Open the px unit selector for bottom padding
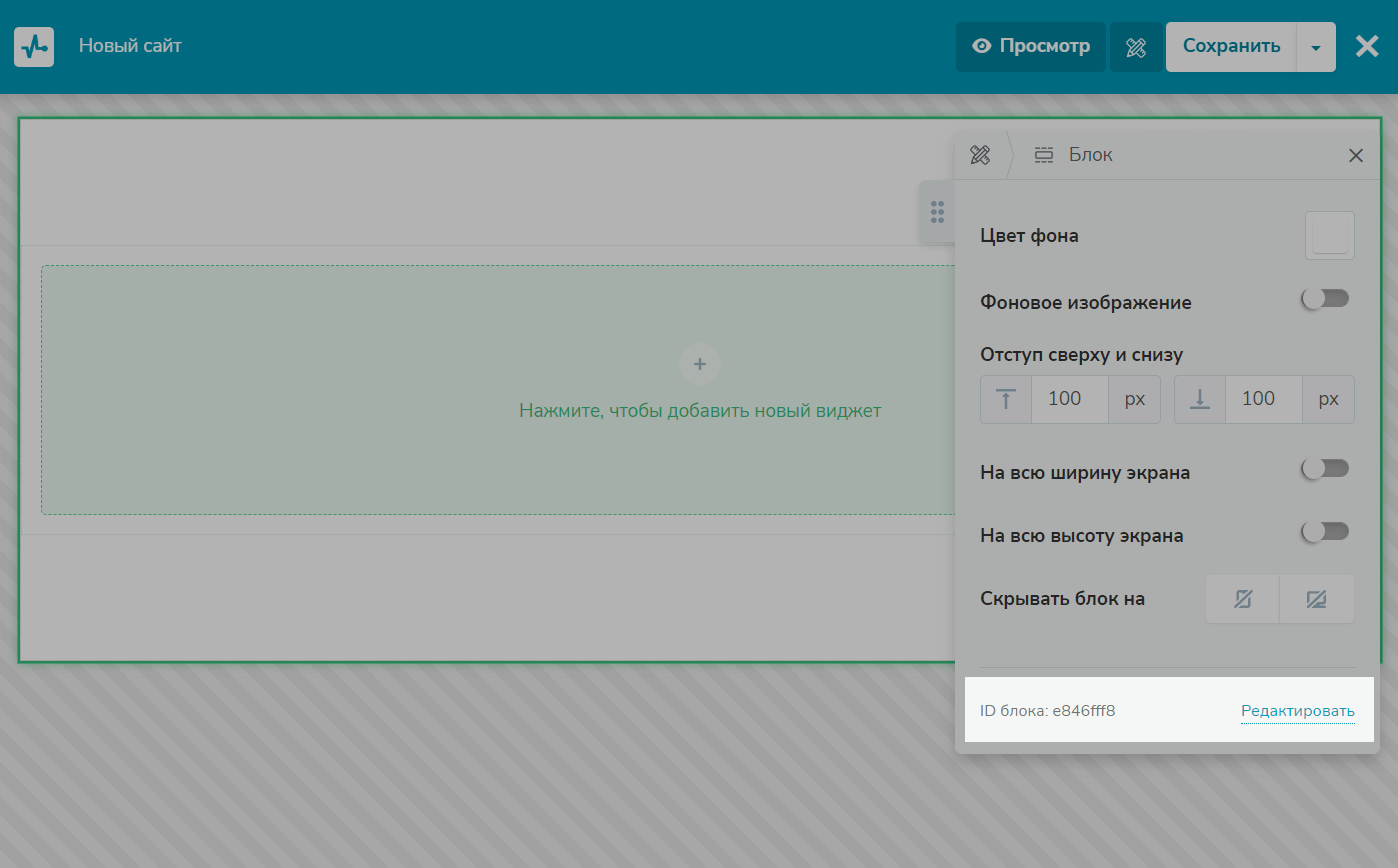1398x868 pixels. [x=1328, y=399]
